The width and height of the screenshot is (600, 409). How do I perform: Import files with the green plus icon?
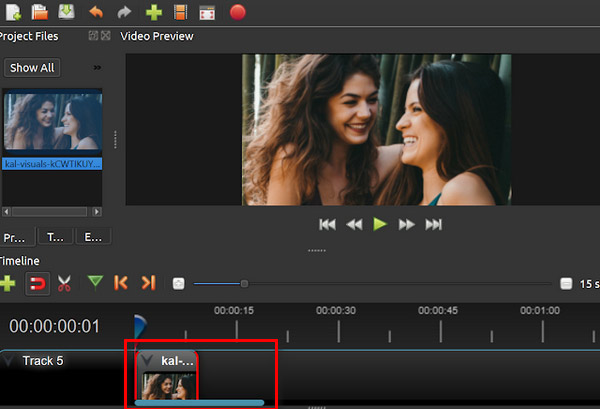click(x=154, y=13)
